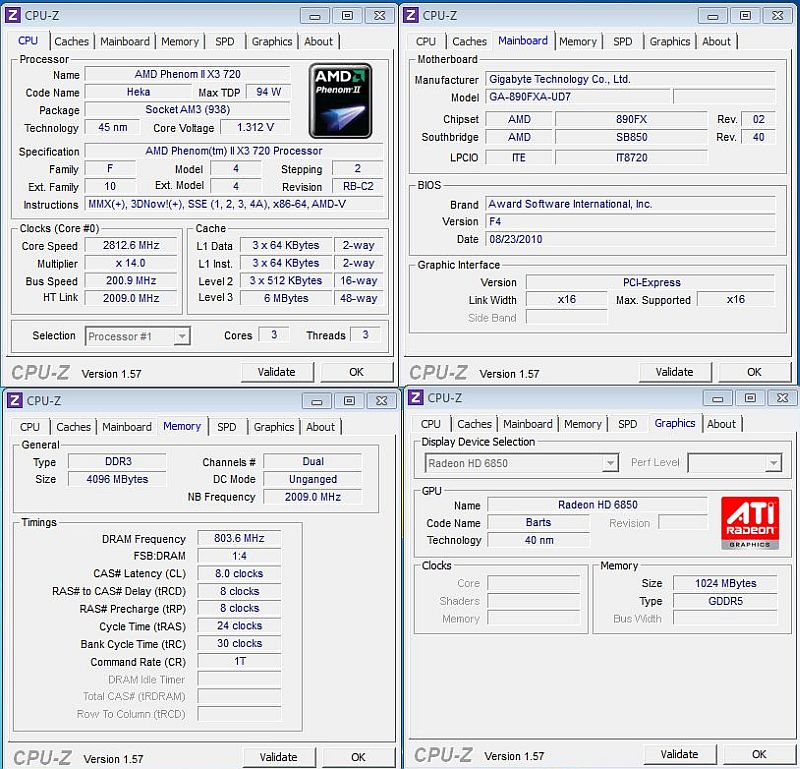The image size is (800, 769).
Task: Click the motherboard model GA-890FXA-UD7 field
Action: point(578,96)
